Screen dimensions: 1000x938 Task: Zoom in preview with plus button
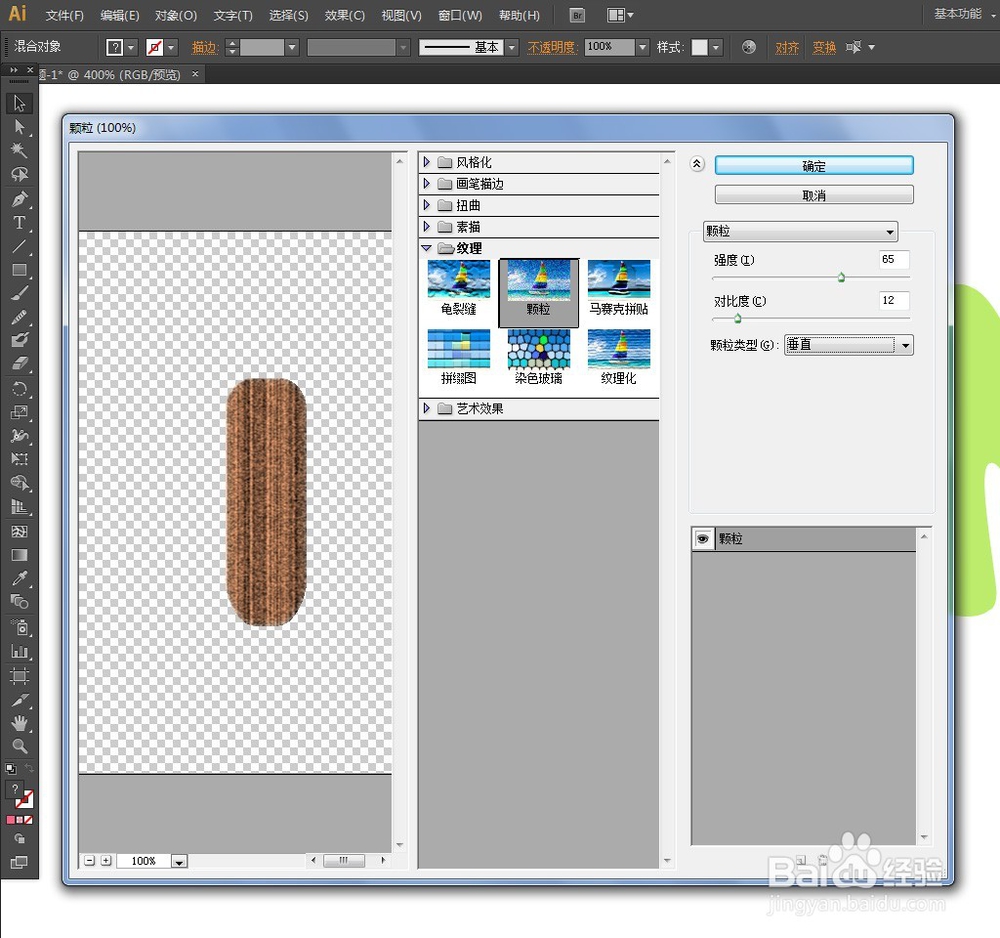point(106,861)
